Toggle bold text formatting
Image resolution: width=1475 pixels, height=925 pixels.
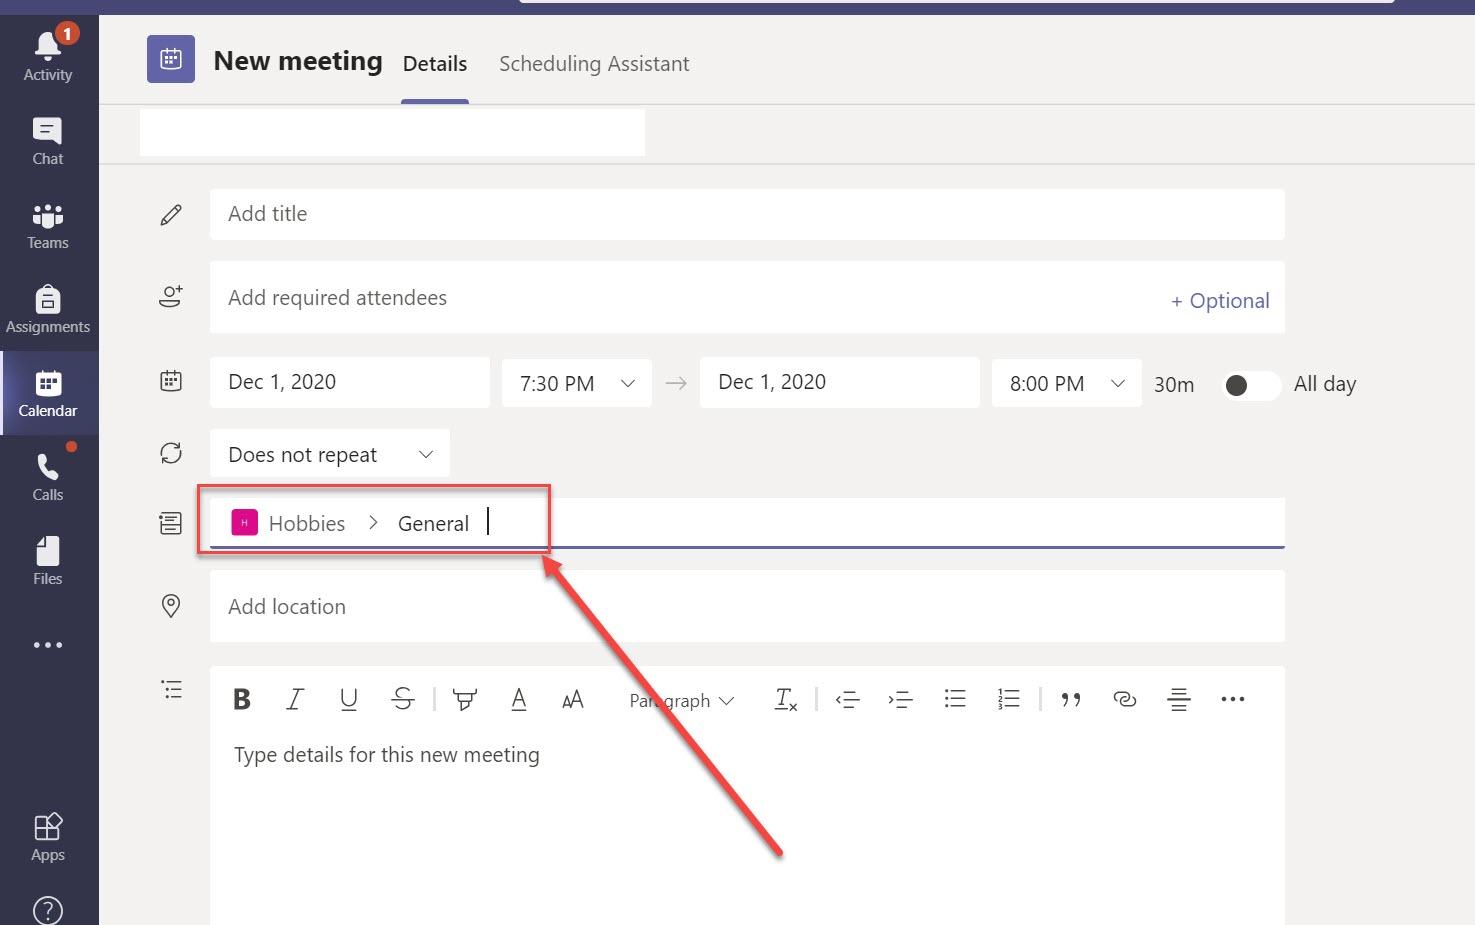coord(241,699)
